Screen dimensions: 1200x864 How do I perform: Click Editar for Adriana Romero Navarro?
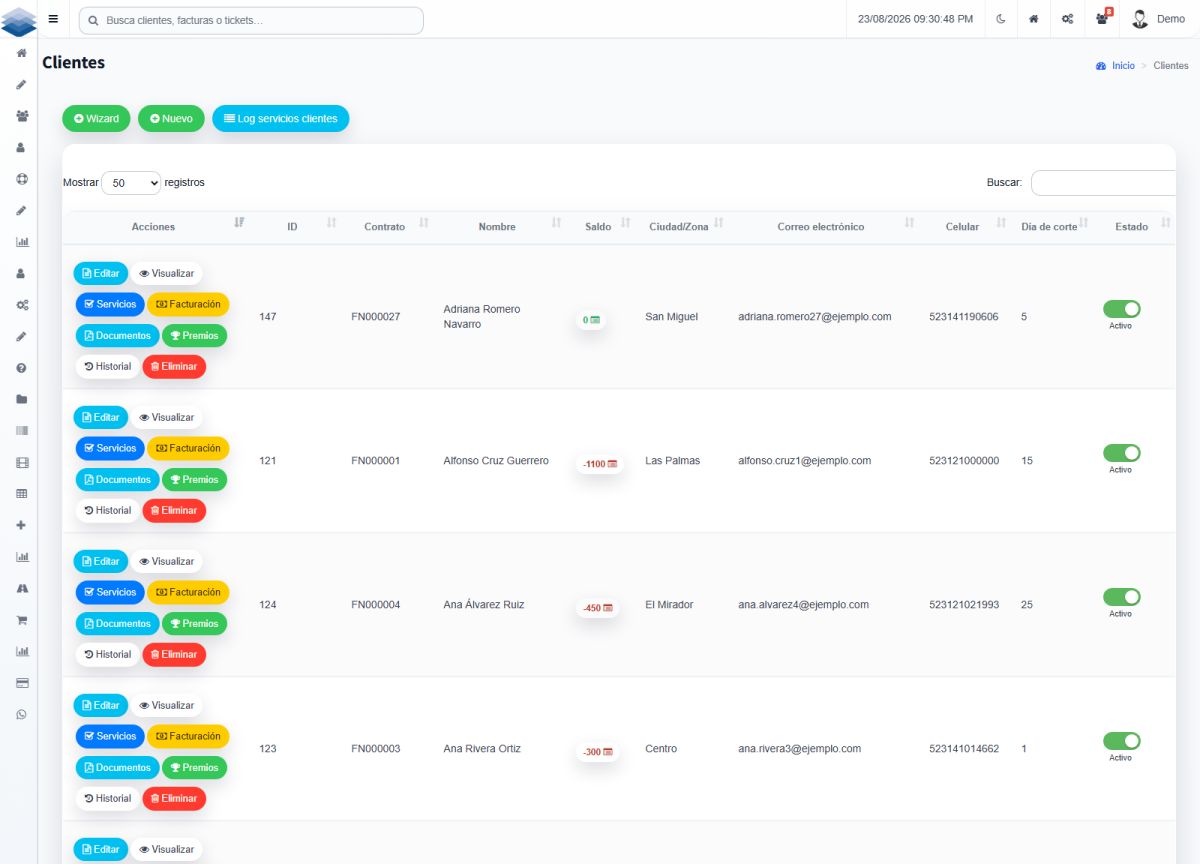pos(101,273)
